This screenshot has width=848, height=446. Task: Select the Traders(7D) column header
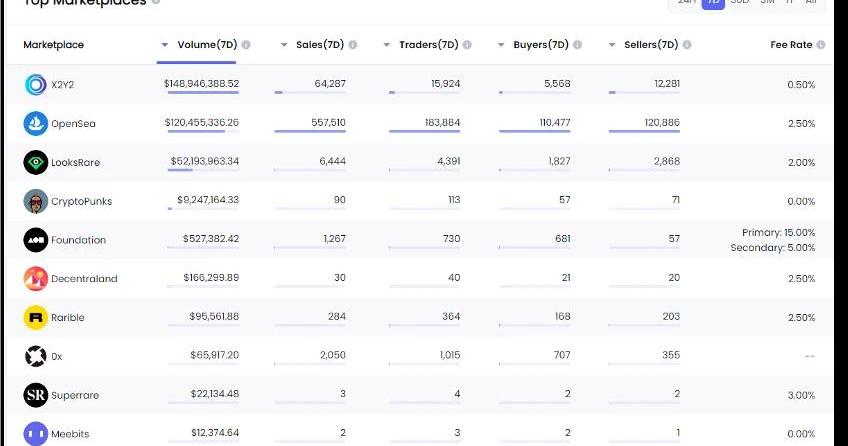point(429,45)
